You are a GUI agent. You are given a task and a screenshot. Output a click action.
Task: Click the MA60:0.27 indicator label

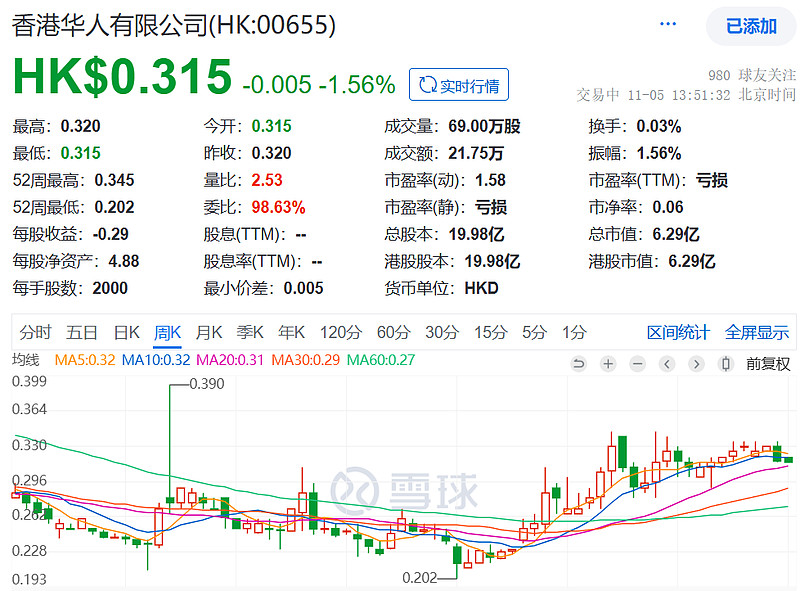(x=381, y=360)
